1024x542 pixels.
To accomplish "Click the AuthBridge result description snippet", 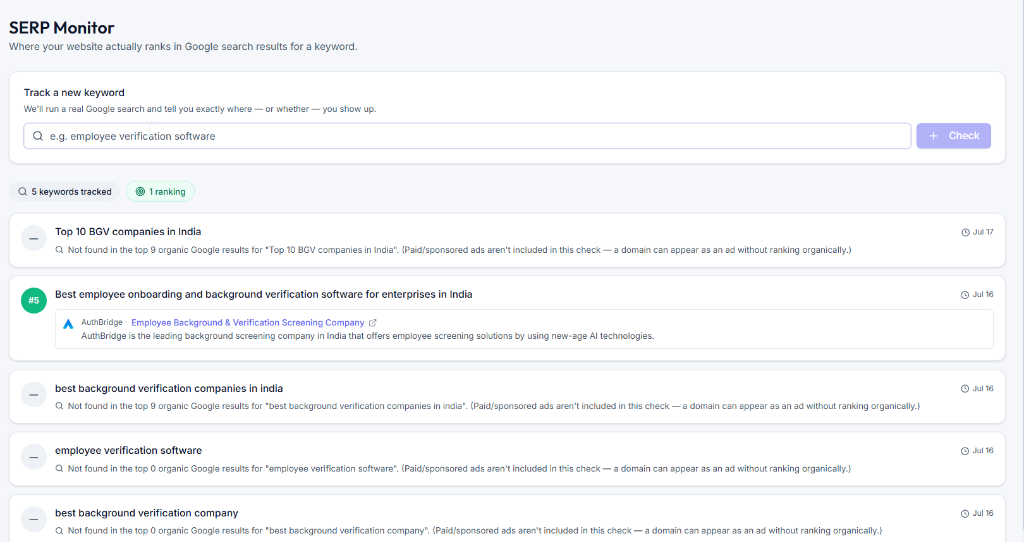I will tap(368, 336).
